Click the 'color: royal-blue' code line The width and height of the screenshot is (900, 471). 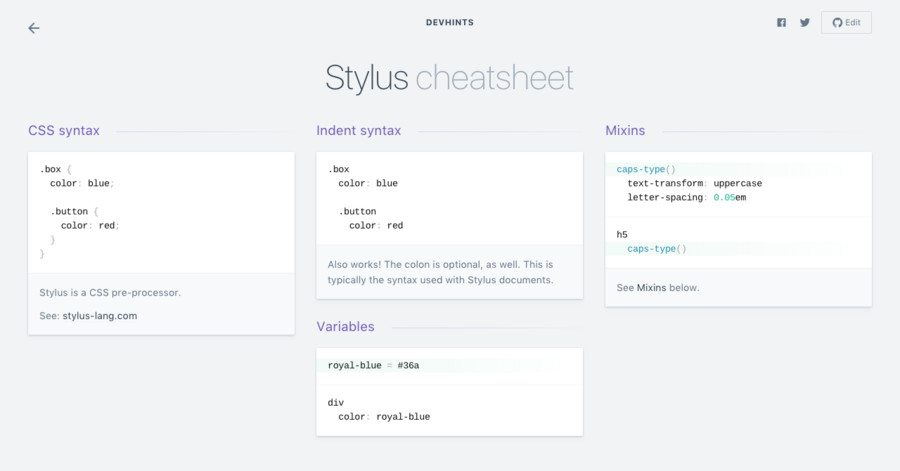384,416
